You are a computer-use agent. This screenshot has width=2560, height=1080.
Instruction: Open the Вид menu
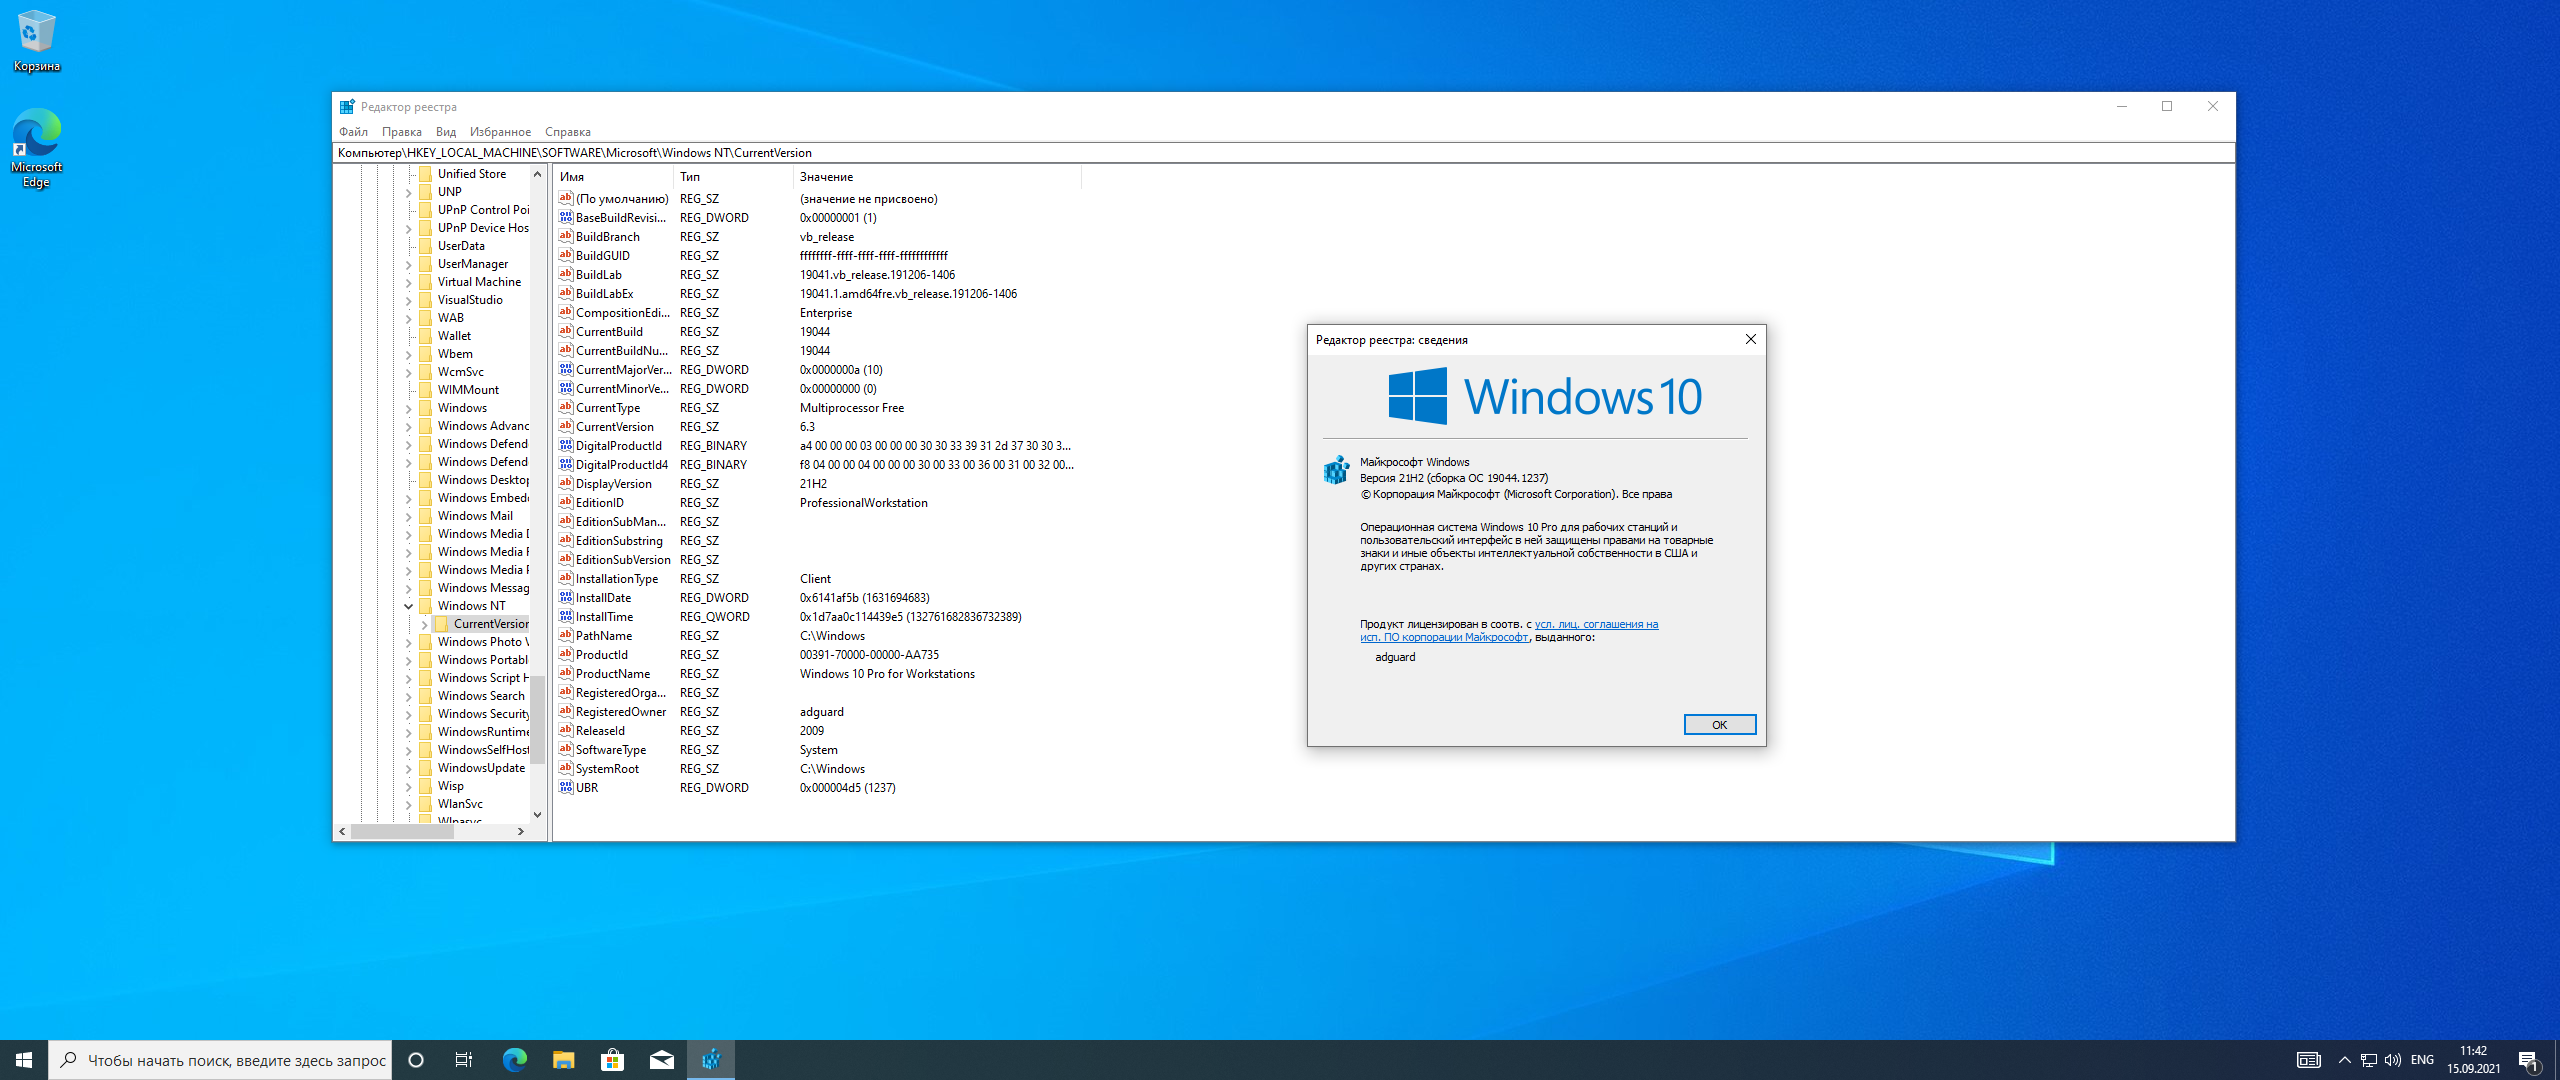446,131
